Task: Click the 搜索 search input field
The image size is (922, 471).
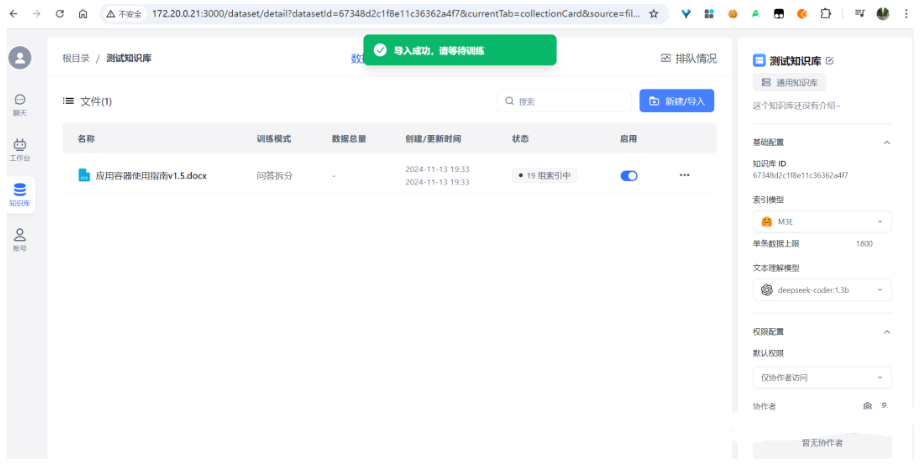Action: pos(564,101)
